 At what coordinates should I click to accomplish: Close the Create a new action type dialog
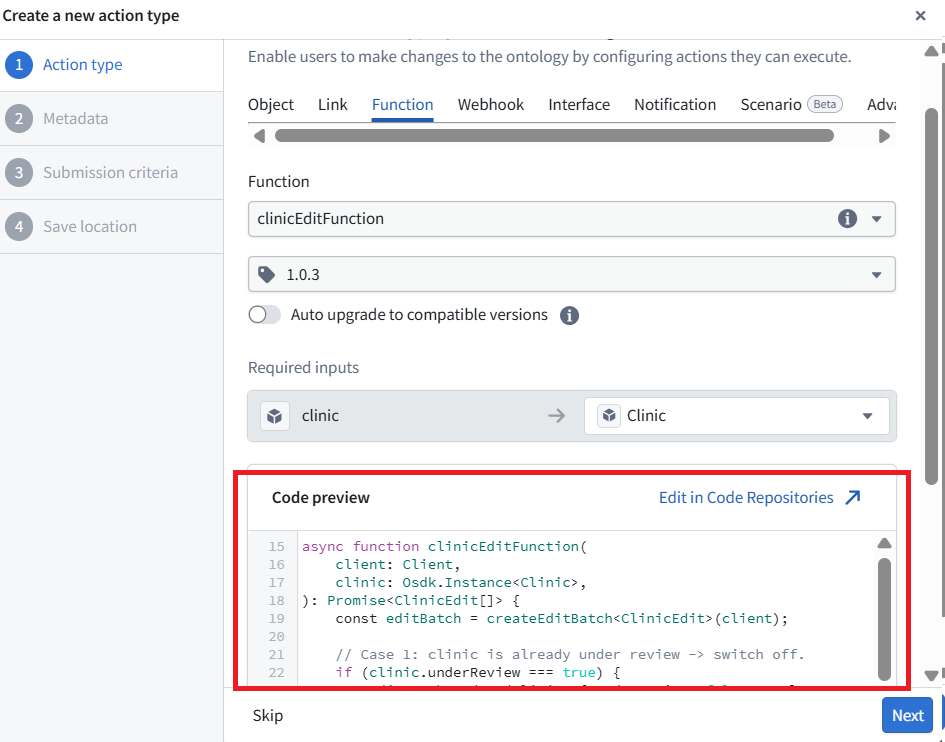[x=920, y=16]
